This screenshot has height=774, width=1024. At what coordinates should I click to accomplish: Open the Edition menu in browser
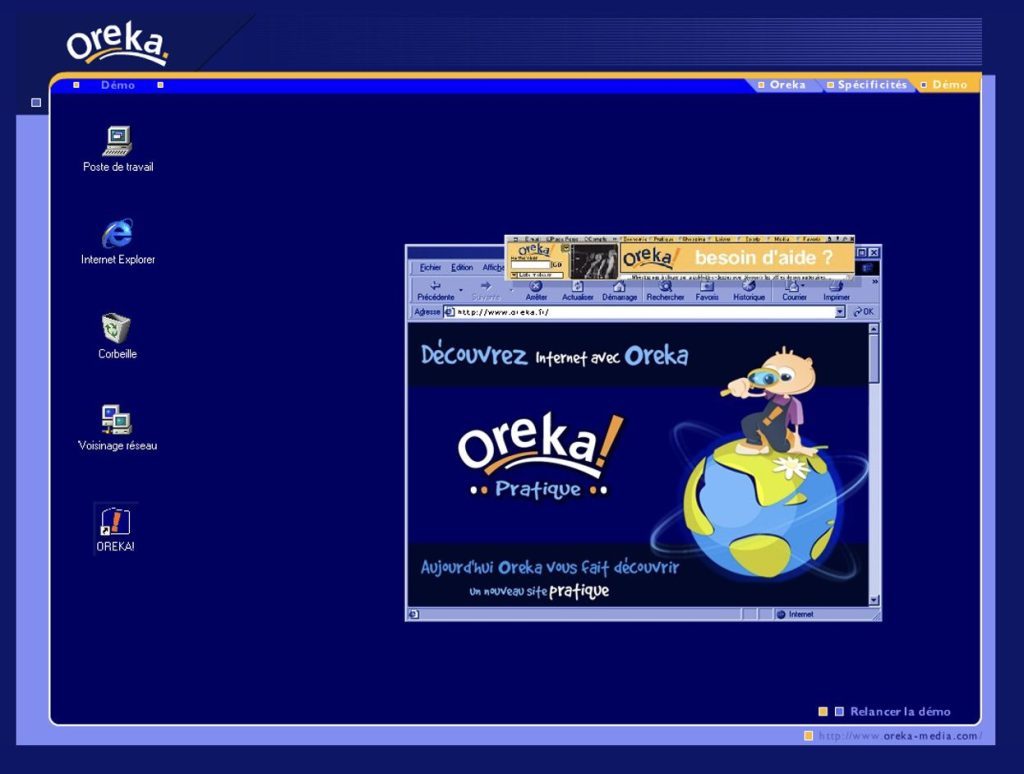[462, 268]
